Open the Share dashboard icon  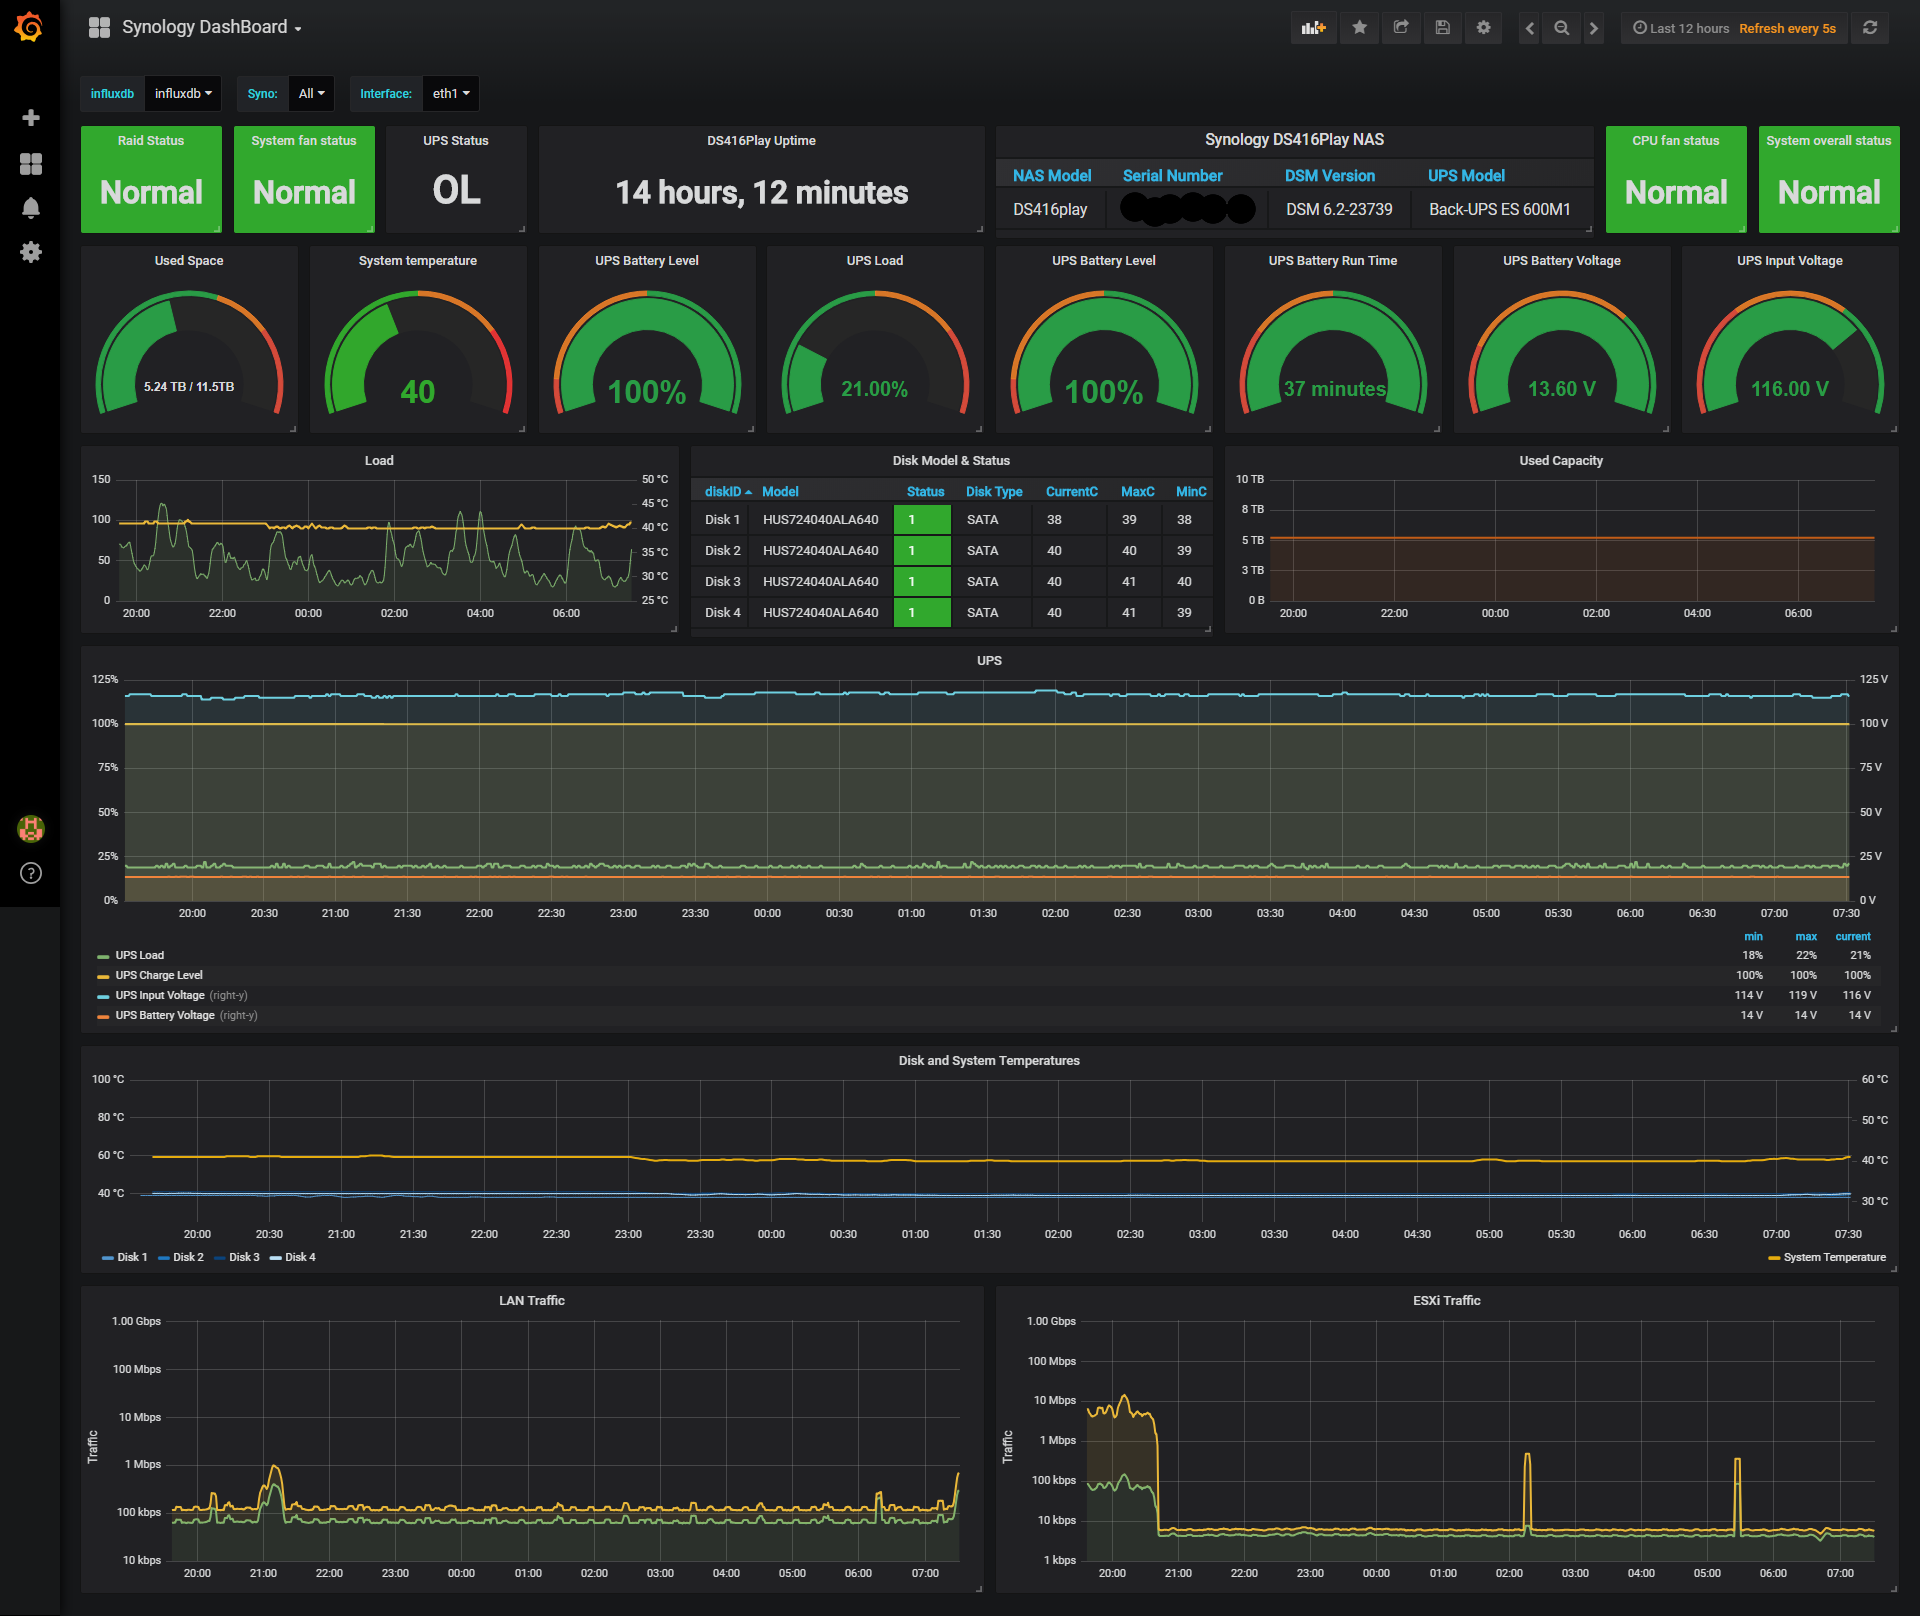point(1401,28)
